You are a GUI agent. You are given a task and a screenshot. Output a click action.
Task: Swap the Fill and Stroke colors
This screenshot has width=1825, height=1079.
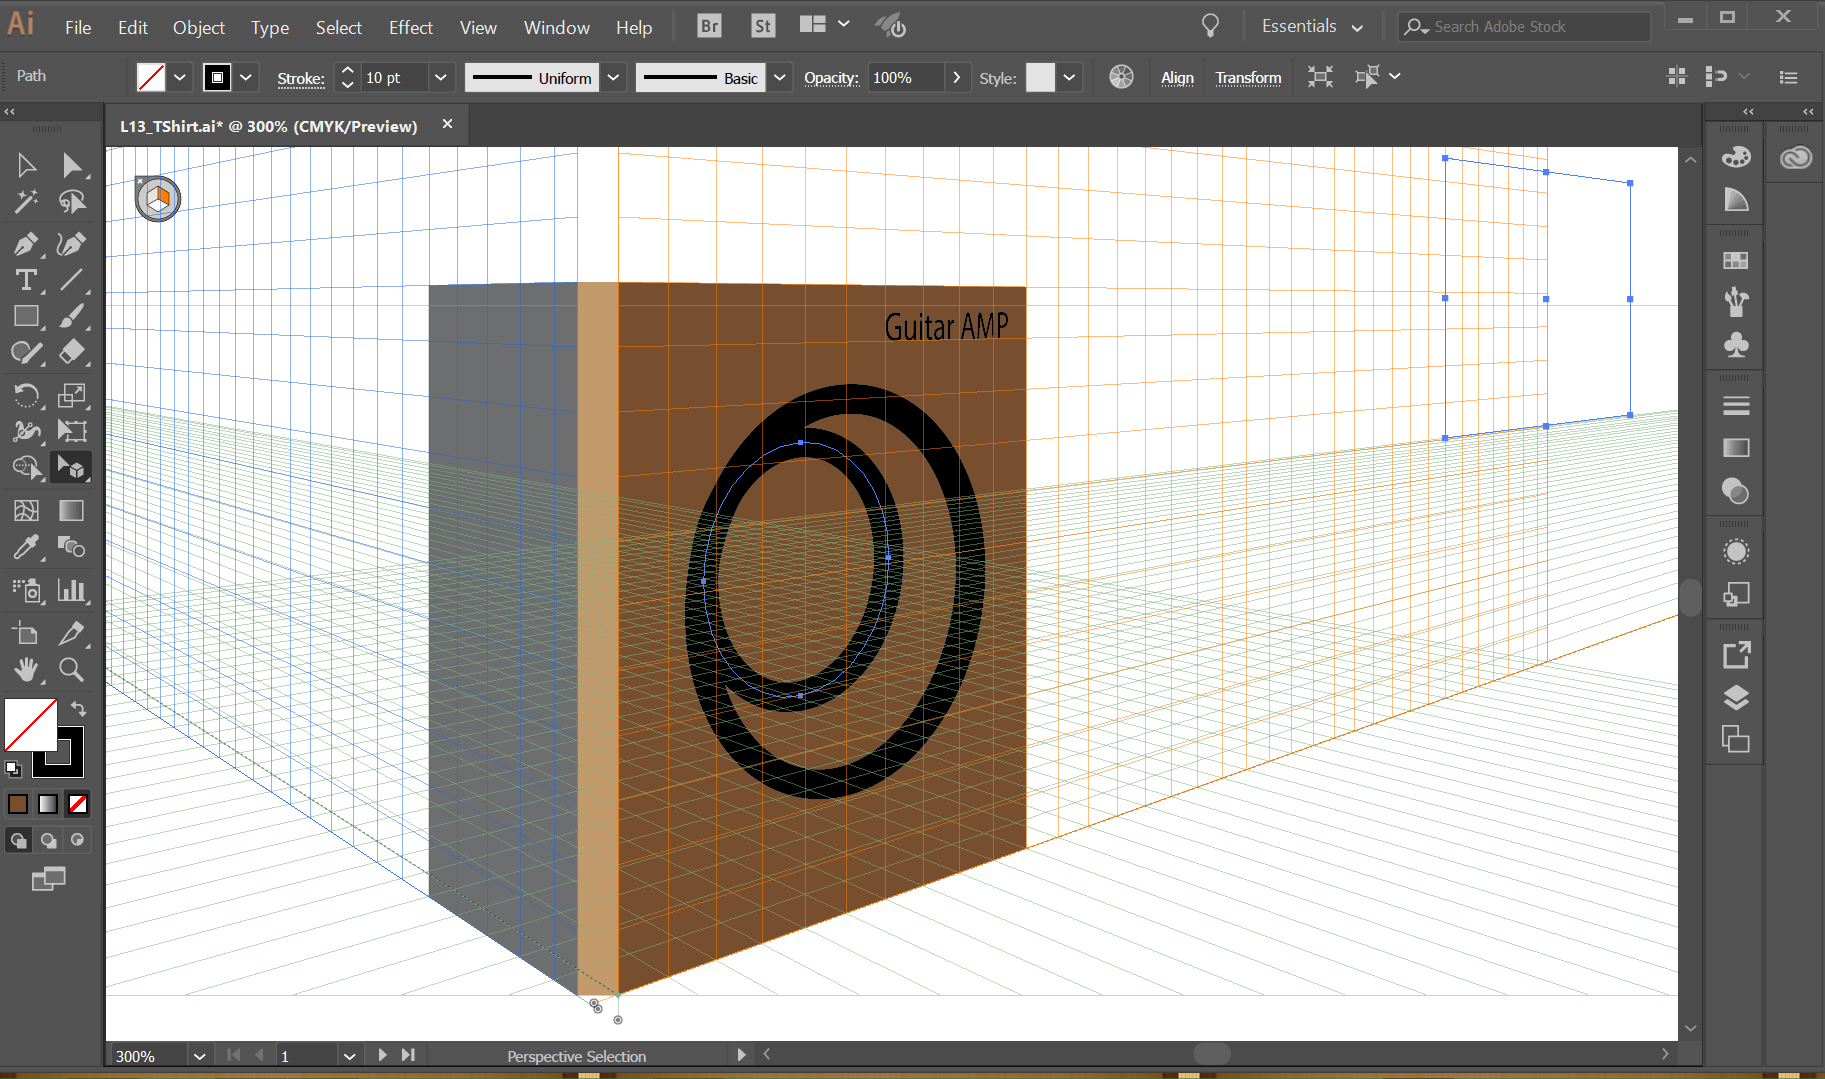pos(78,709)
